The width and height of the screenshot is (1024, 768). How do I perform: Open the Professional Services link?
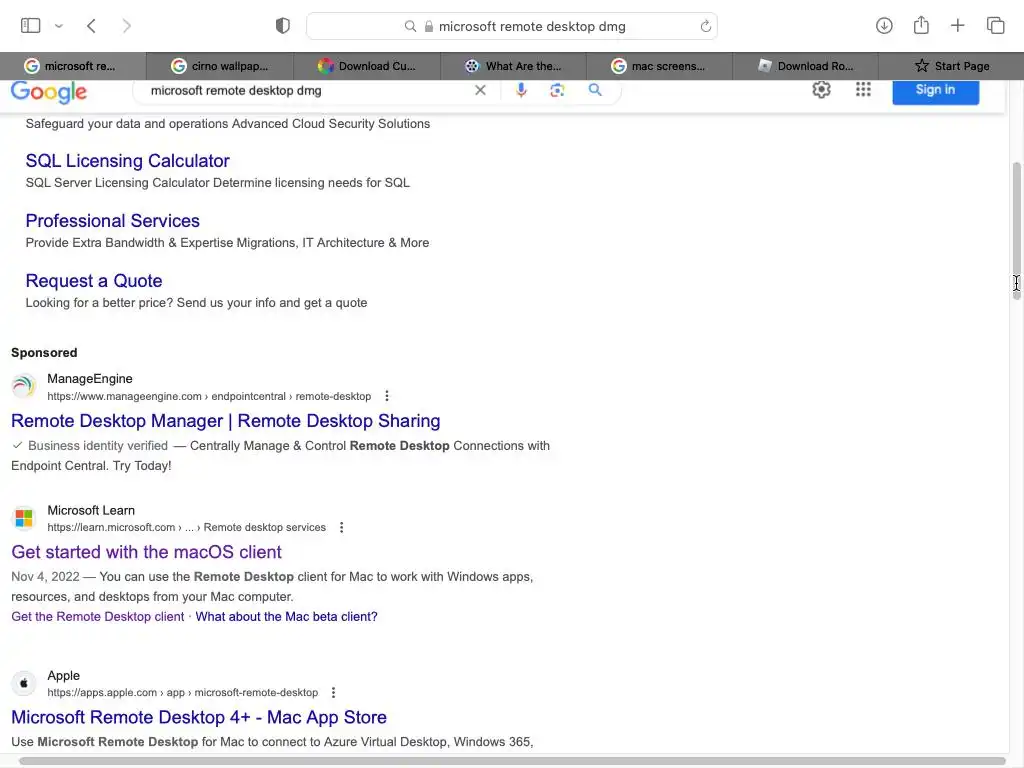112,221
